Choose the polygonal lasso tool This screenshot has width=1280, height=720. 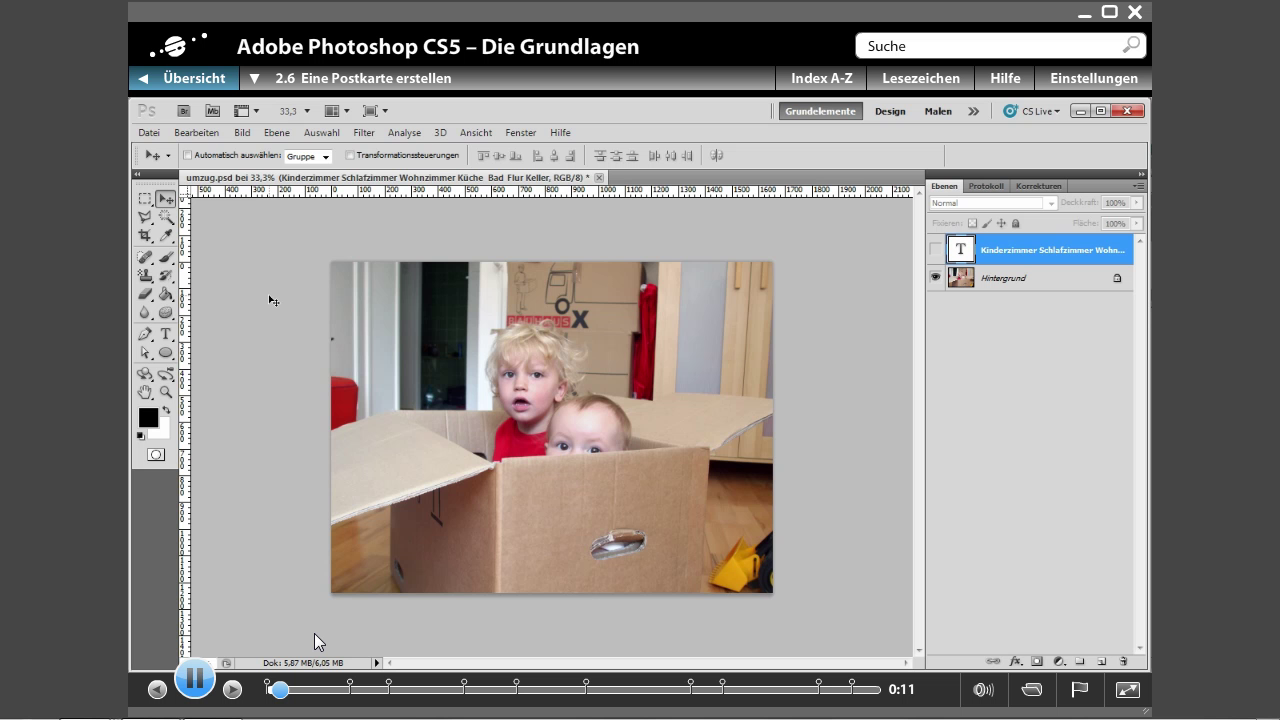pos(146,217)
